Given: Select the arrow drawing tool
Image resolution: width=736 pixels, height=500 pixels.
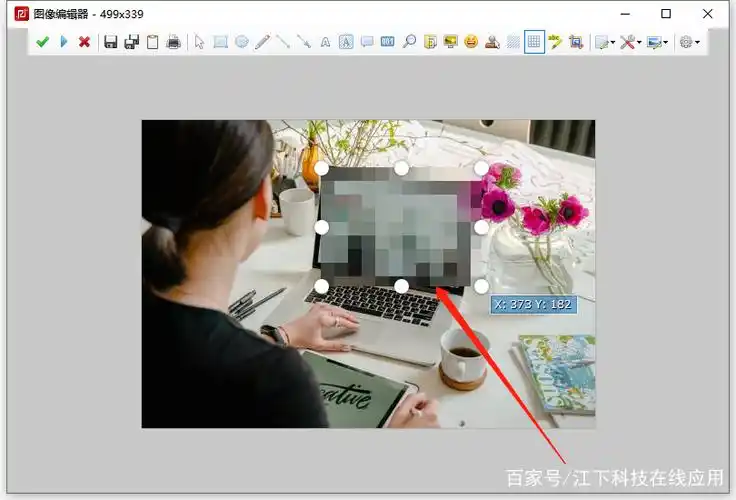Looking at the screenshot, I should click(x=304, y=42).
